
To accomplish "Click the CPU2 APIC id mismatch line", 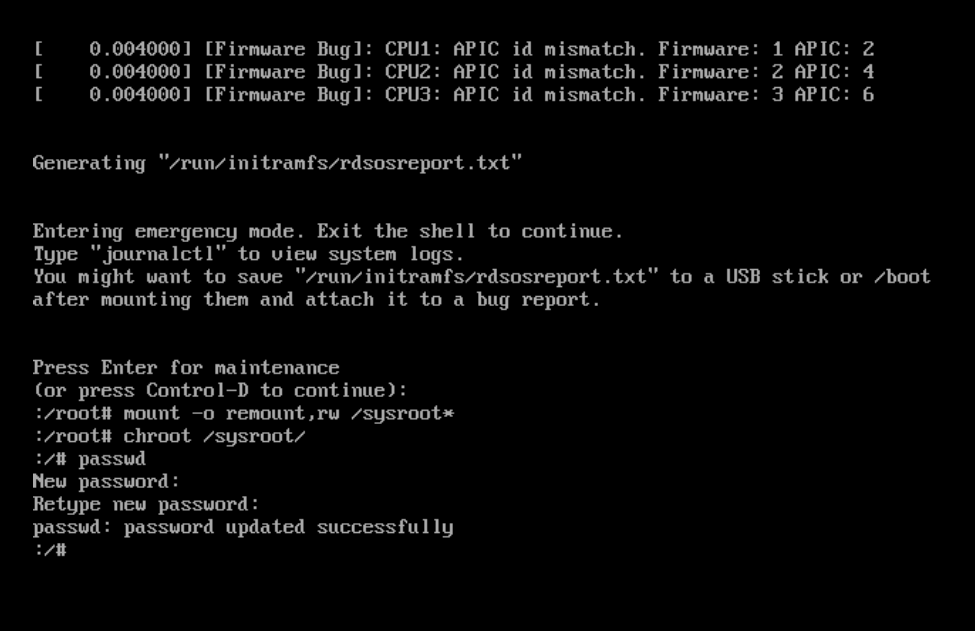I will click(453, 72).
